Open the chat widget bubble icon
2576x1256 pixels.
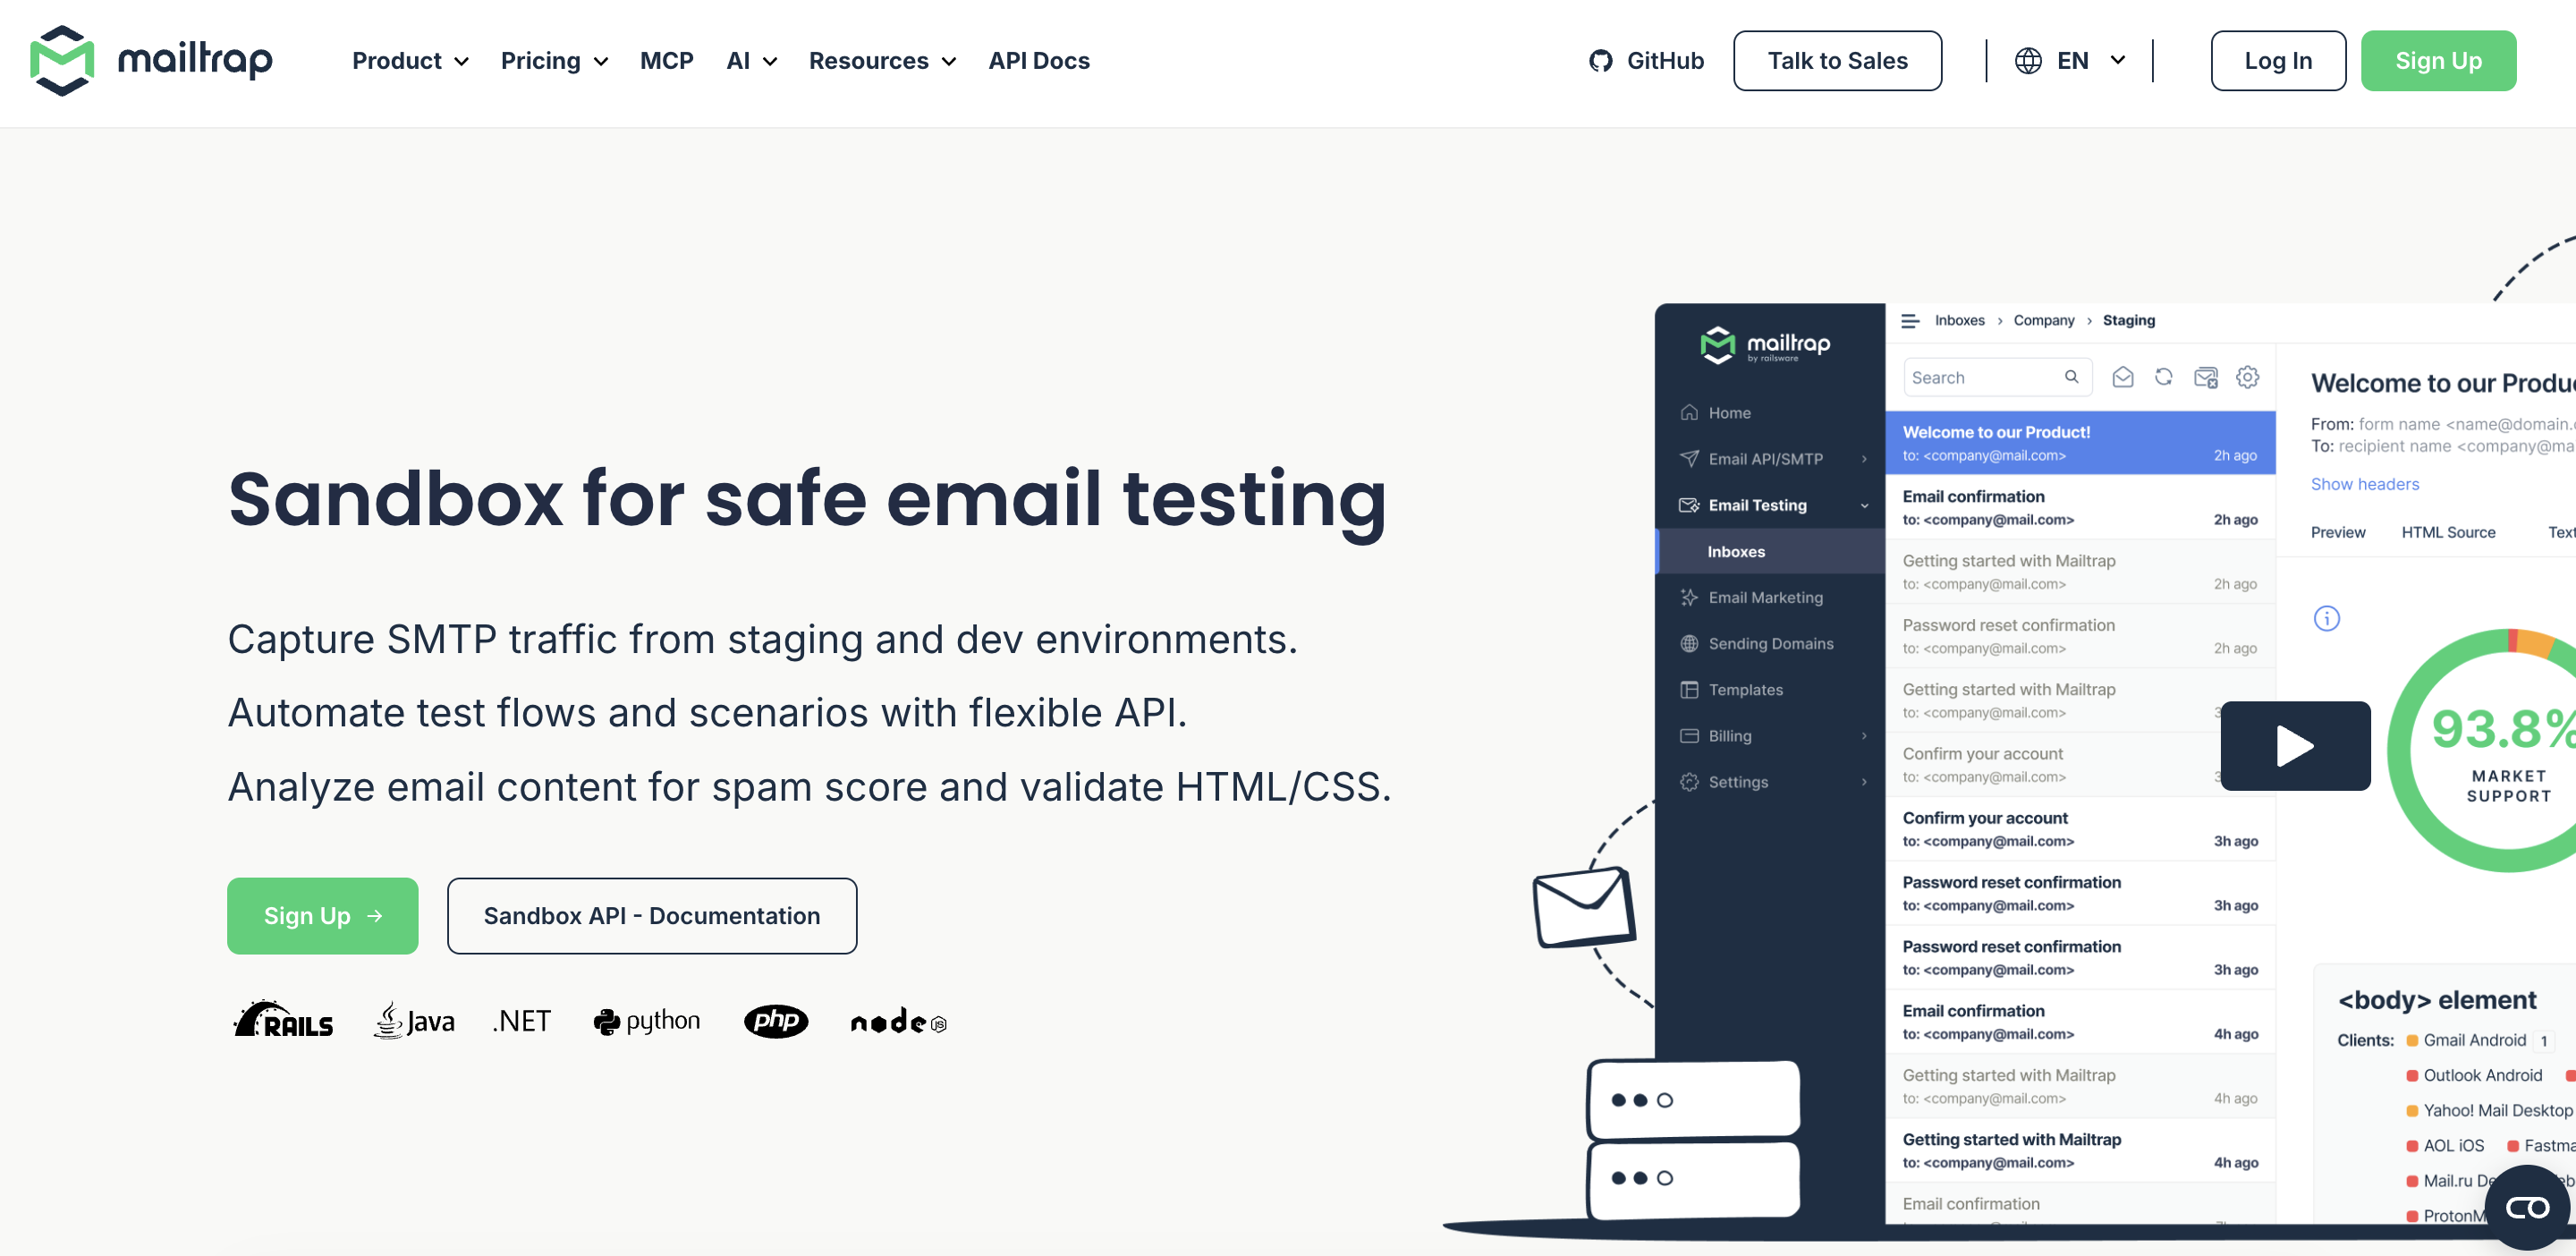point(2527,1208)
